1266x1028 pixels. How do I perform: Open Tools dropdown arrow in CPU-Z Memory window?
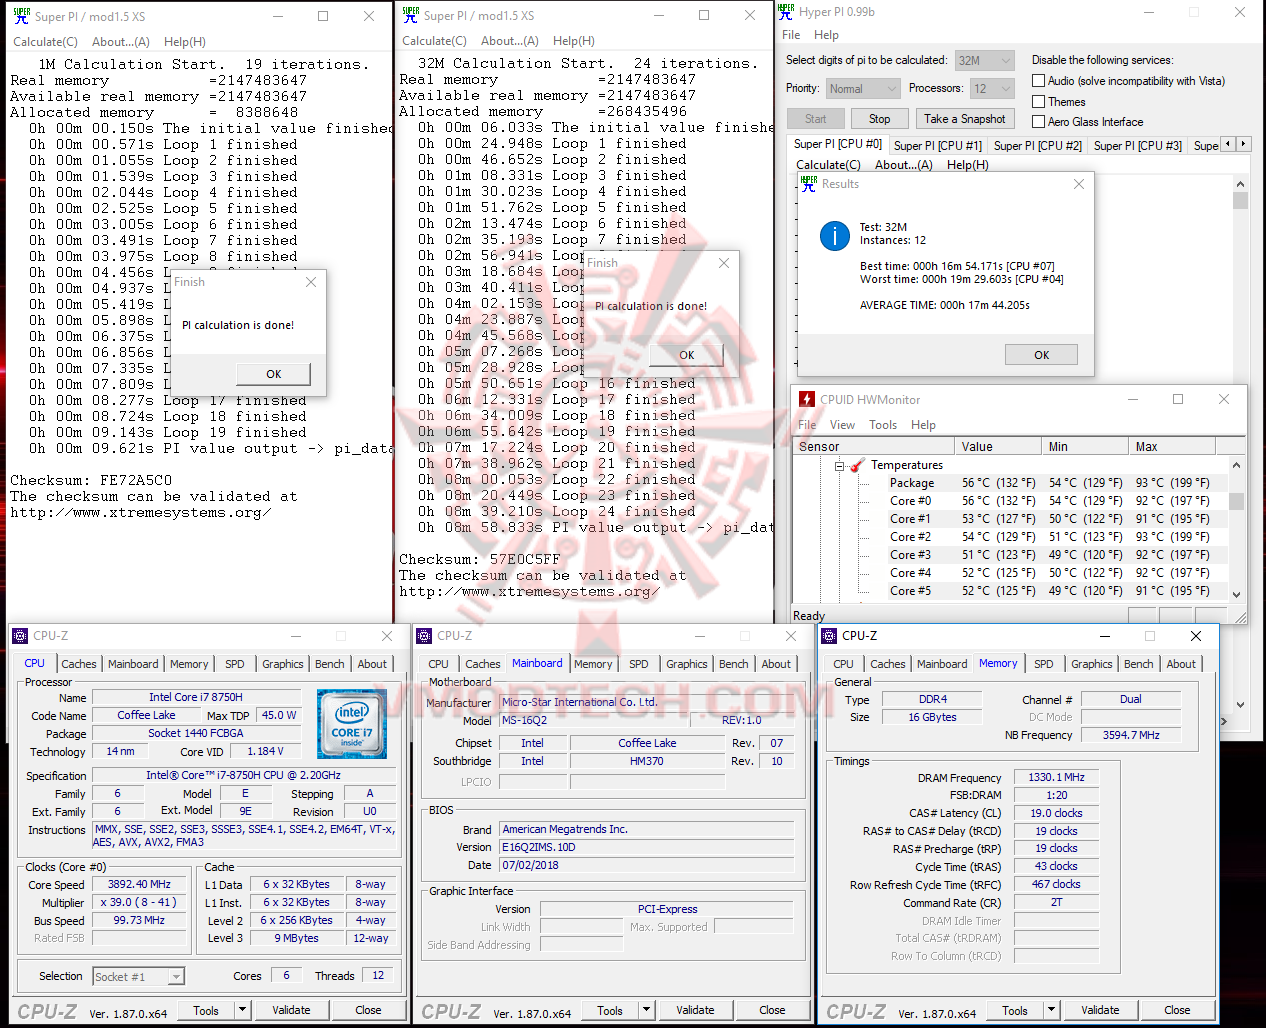[1051, 1010]
